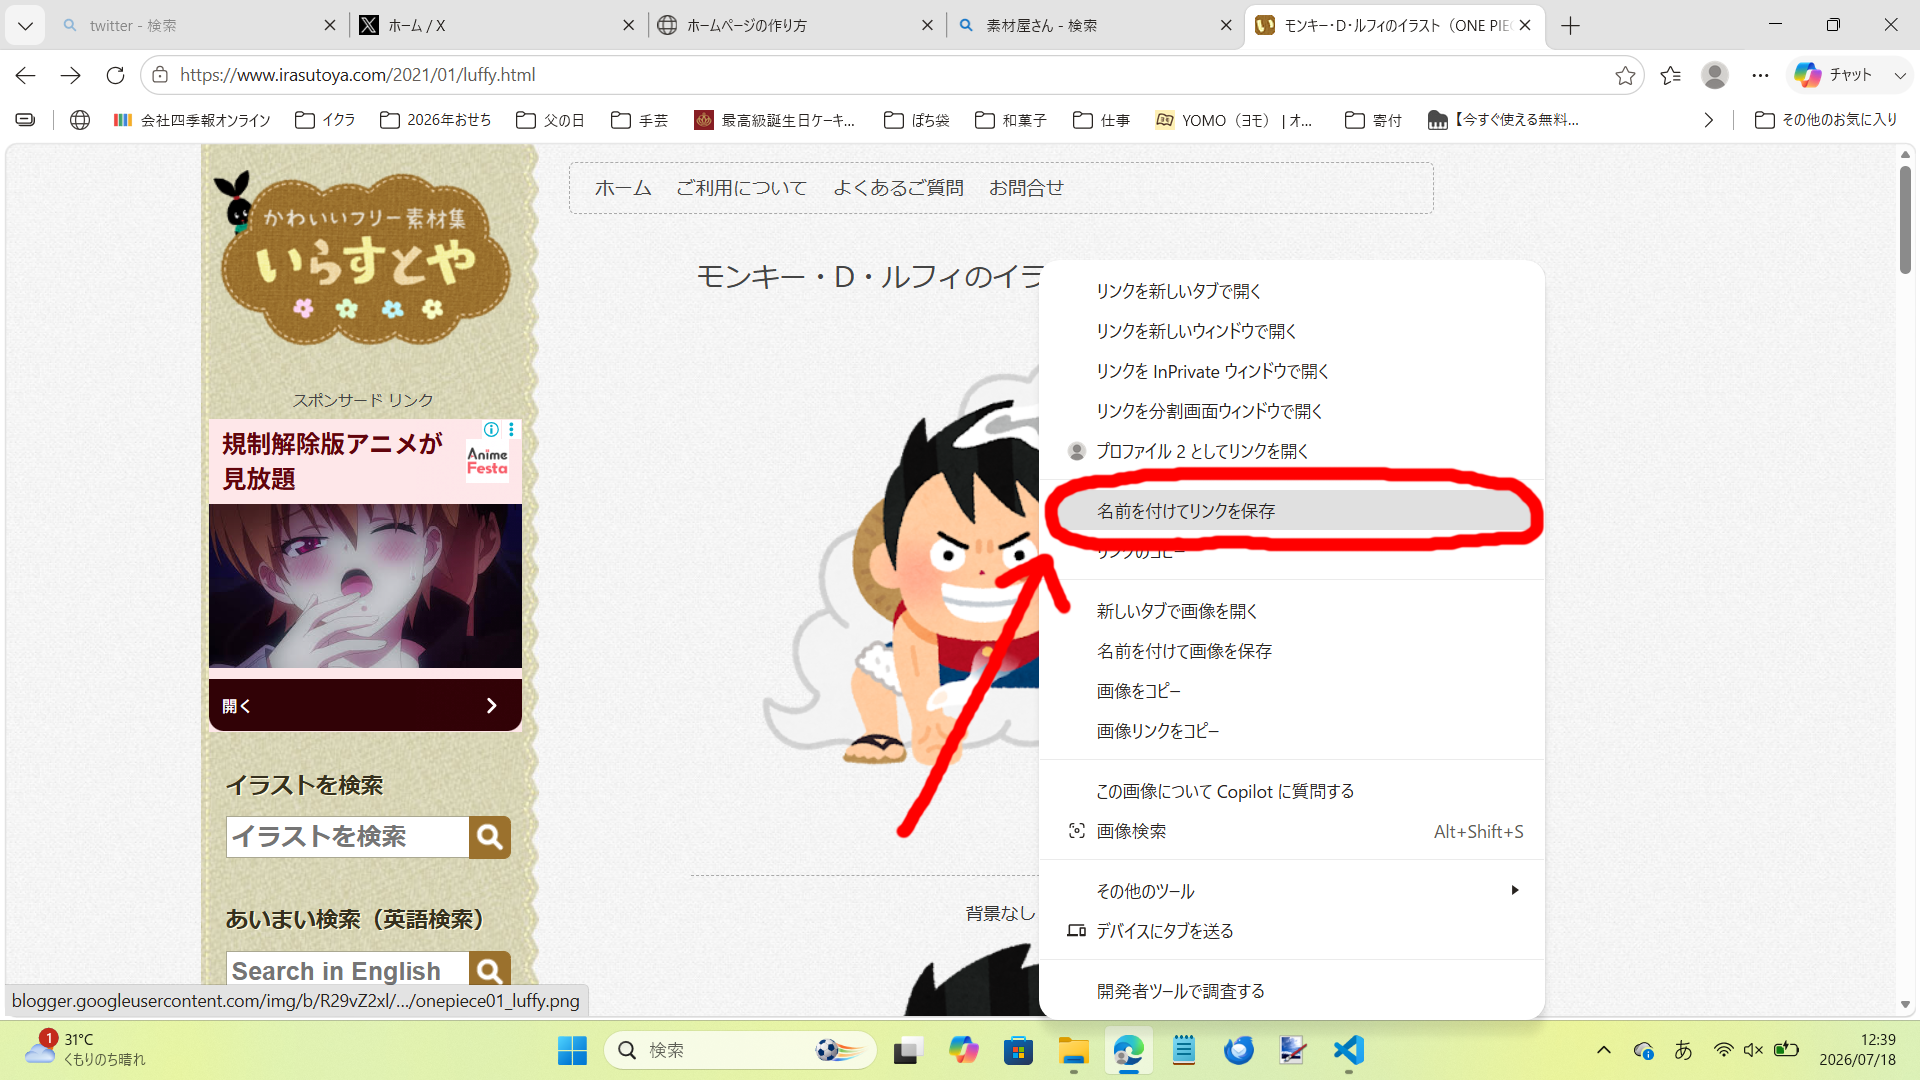
Task: Show more favorites bar overflow chevron
Action: click(1708, 120)
